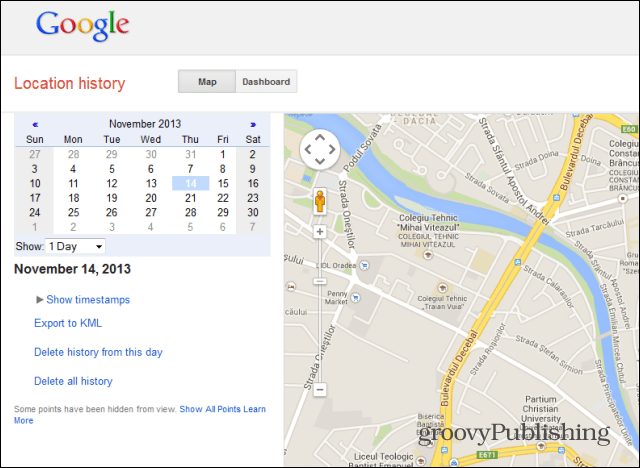Click Export to KML link
The height and width of the screenshot is (468, 640).
pyautogui.click(x=68, y=323)
